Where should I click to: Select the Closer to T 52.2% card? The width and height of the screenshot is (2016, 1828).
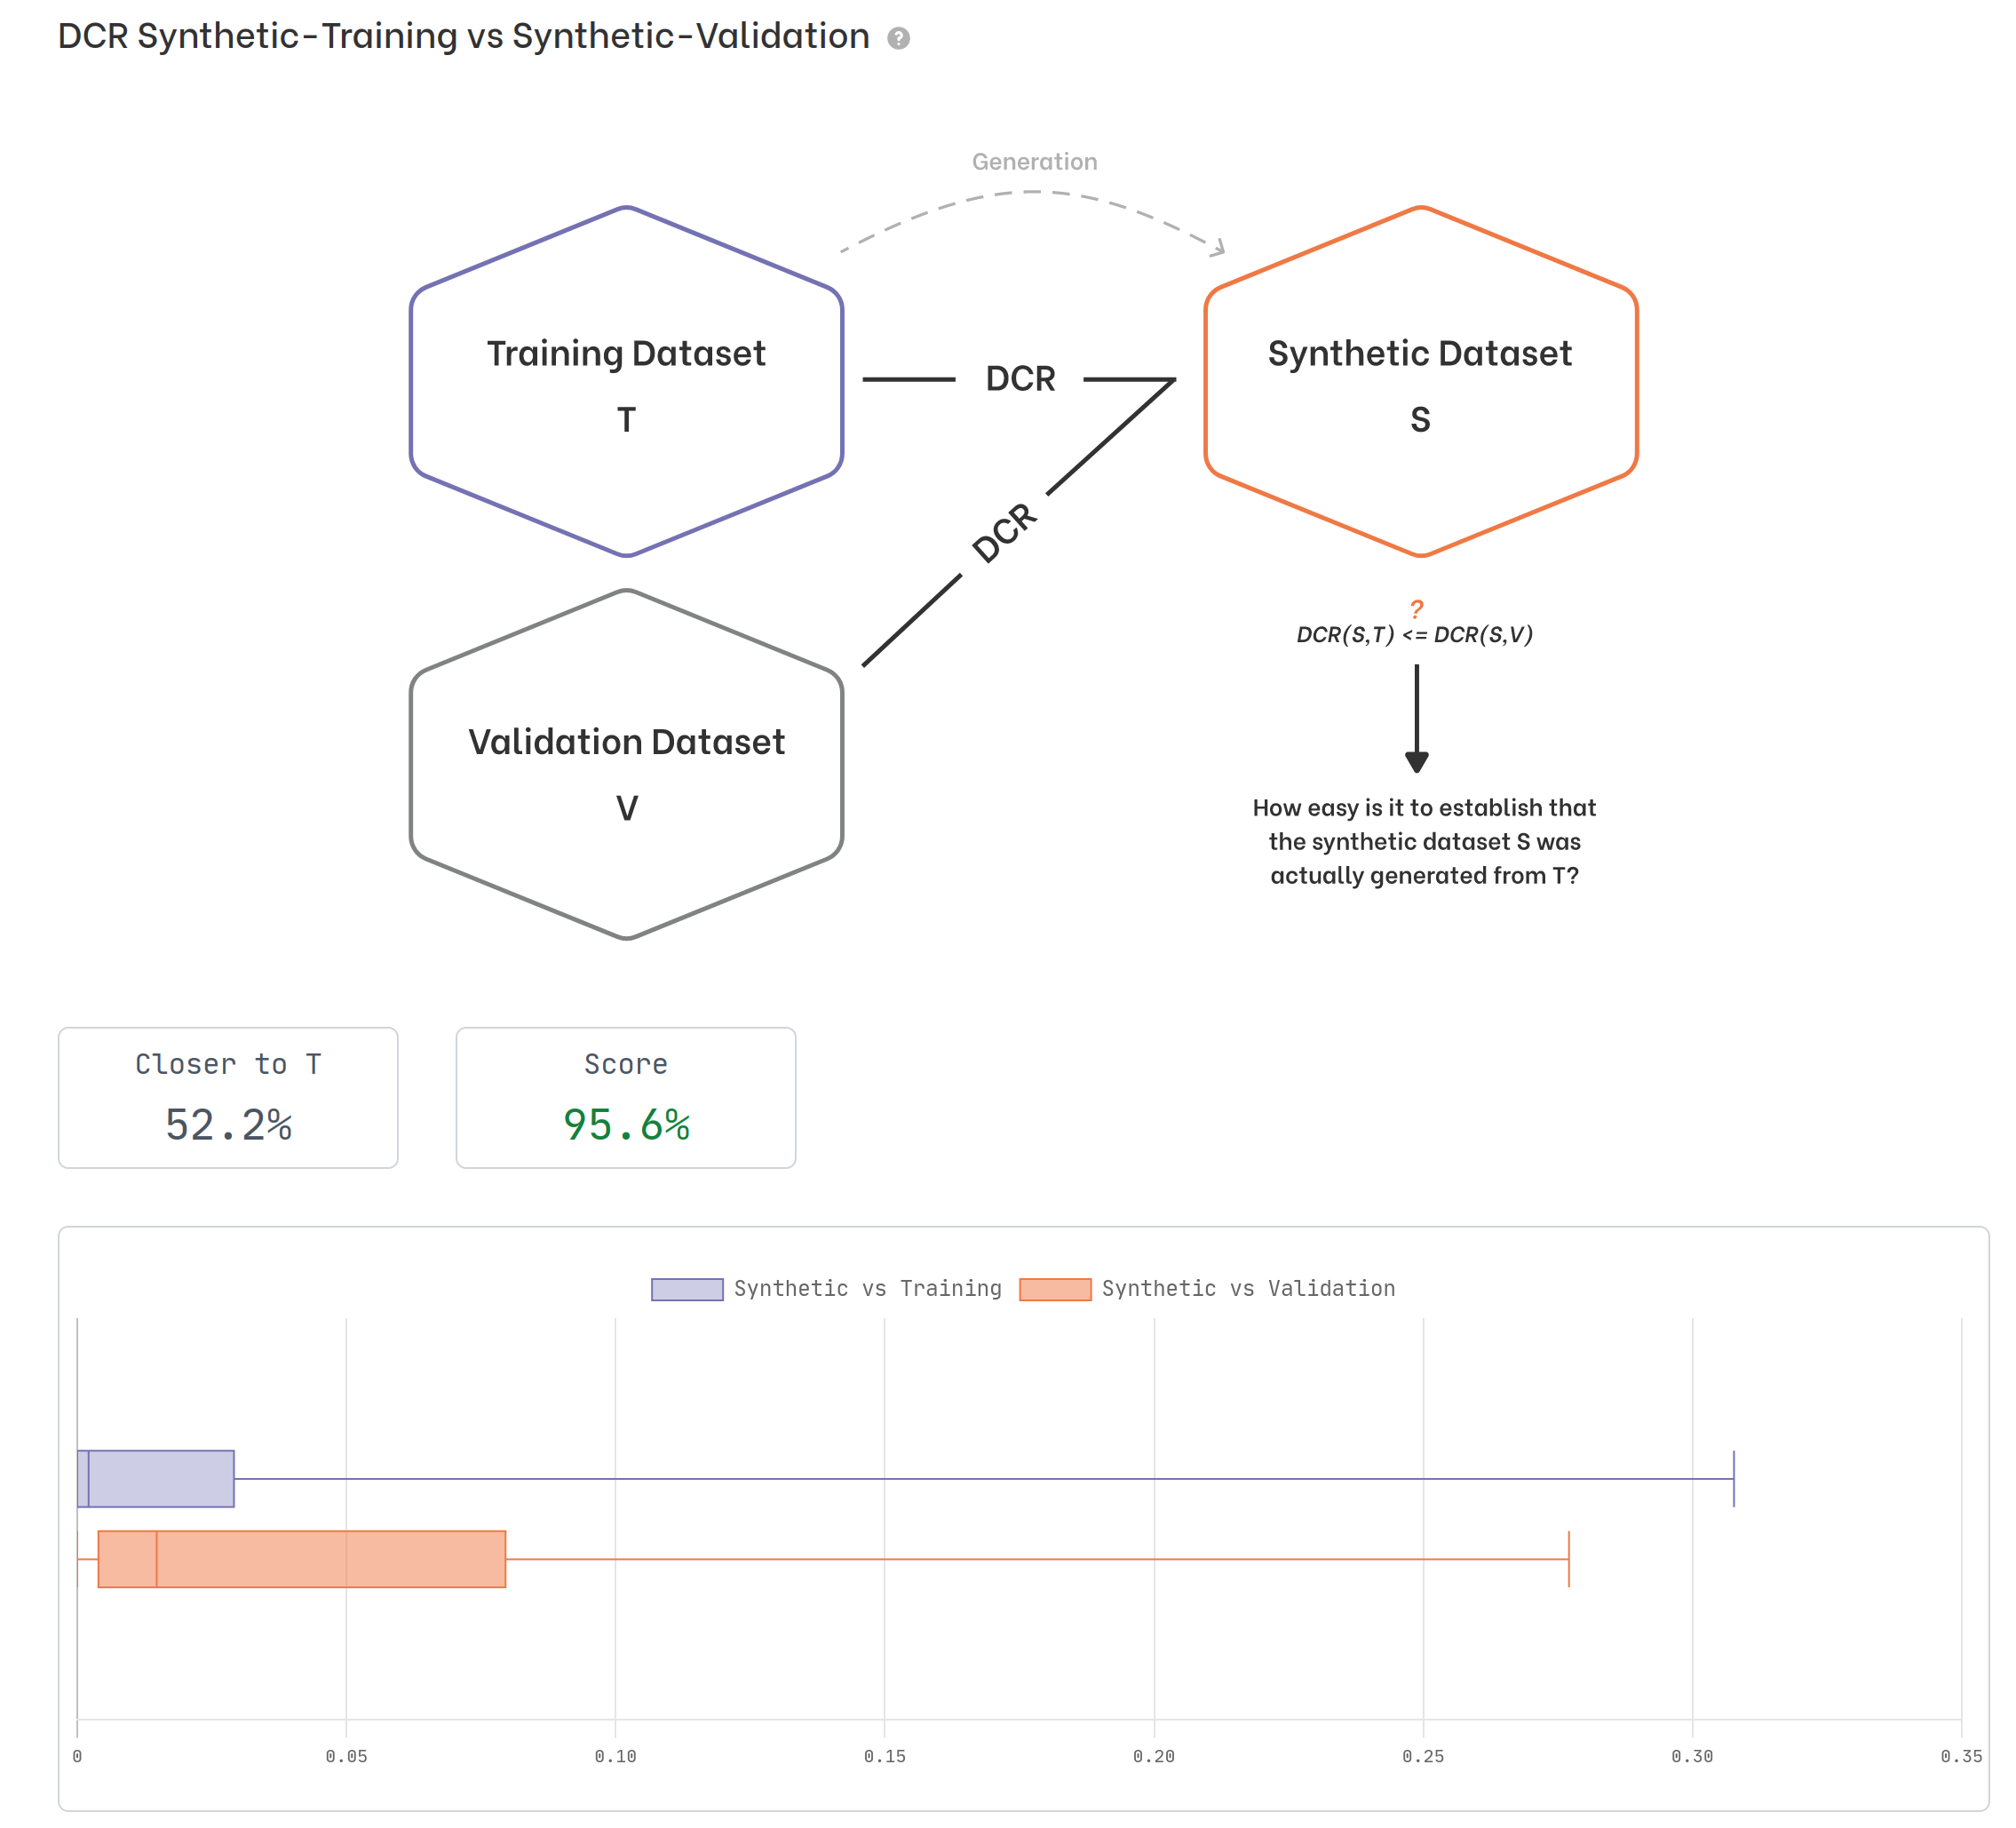[x=228, y=1097]
